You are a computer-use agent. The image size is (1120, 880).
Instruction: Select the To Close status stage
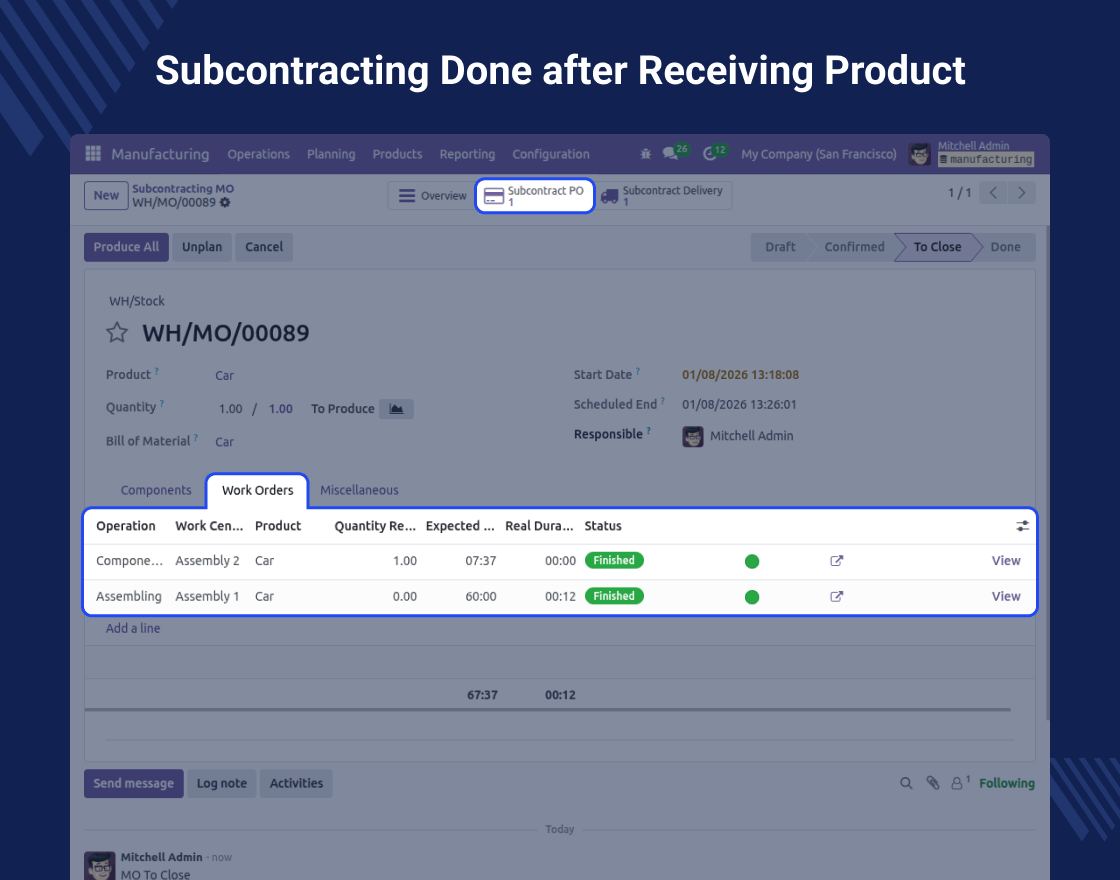coord(937,247)
